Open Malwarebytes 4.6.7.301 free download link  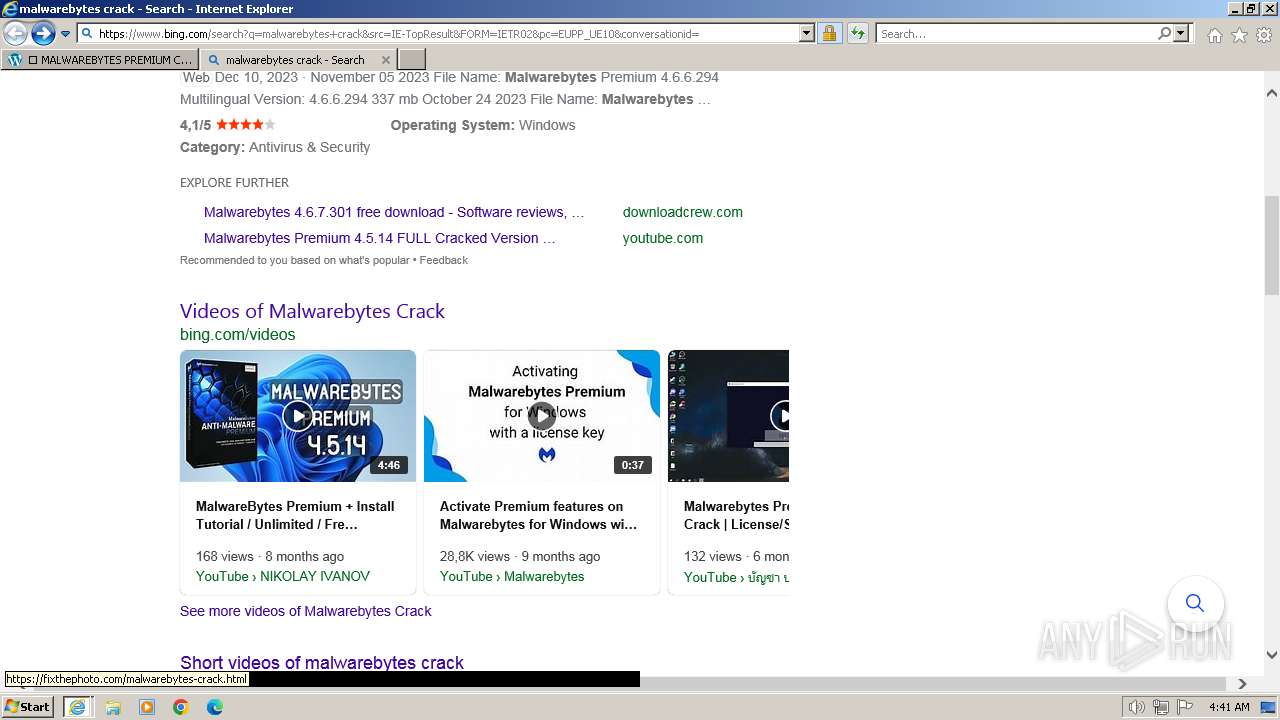pos(394,212)
